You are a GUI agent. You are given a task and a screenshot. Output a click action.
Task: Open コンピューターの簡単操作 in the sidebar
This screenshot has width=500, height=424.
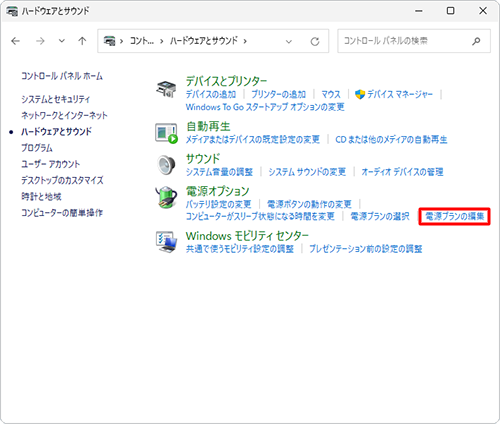point(62,213)
